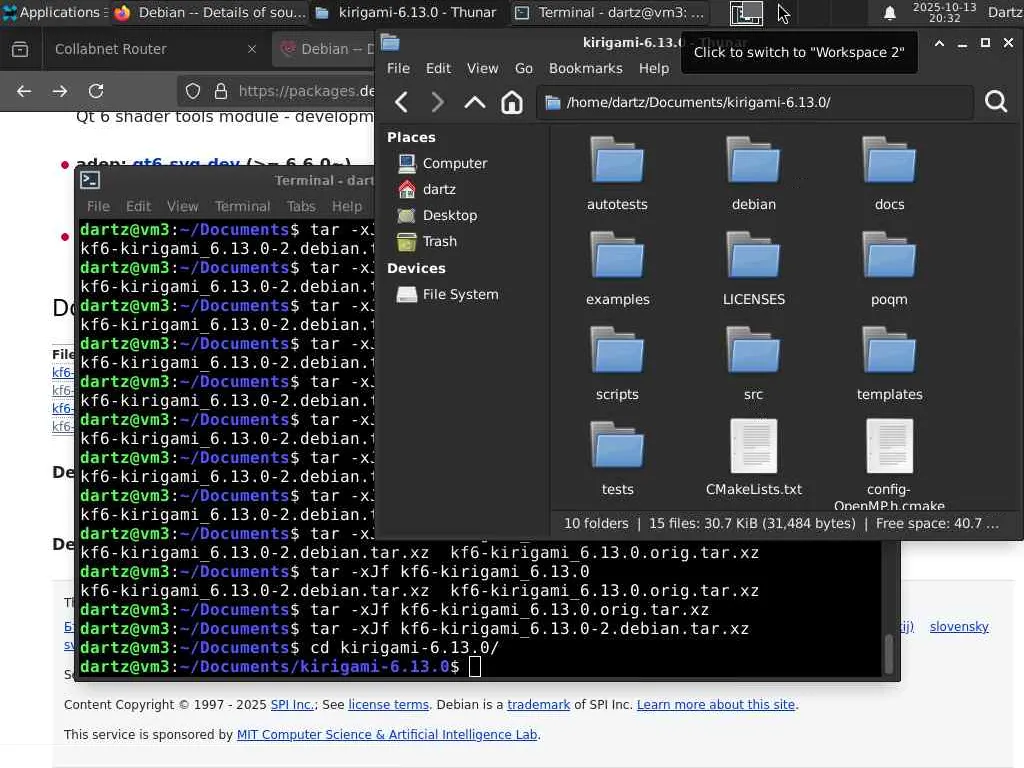Select the CMakeLists.txt file
The image size is (1024, 768).
(754, 458)
